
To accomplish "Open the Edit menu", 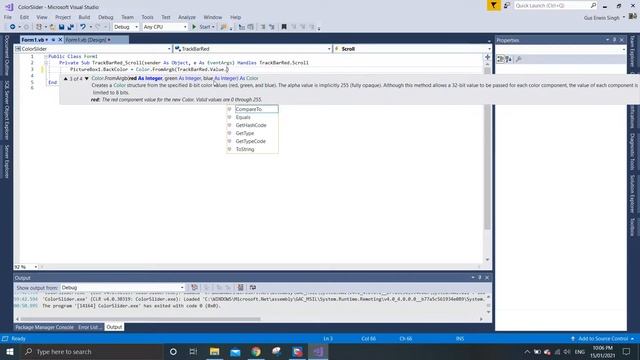I will tap(24, 17).
